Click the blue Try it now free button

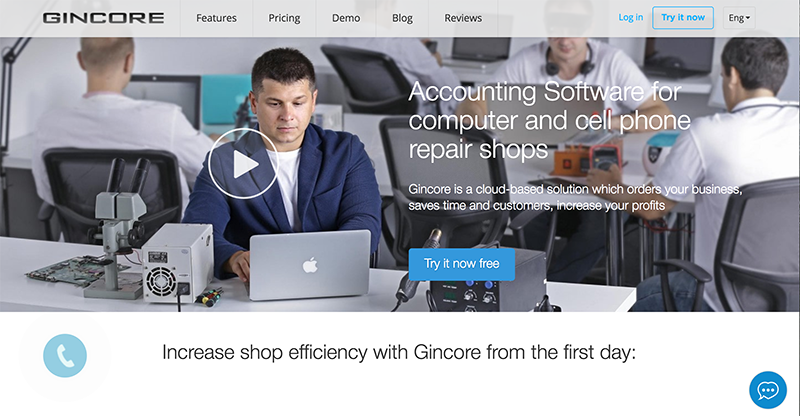[462, 264]
